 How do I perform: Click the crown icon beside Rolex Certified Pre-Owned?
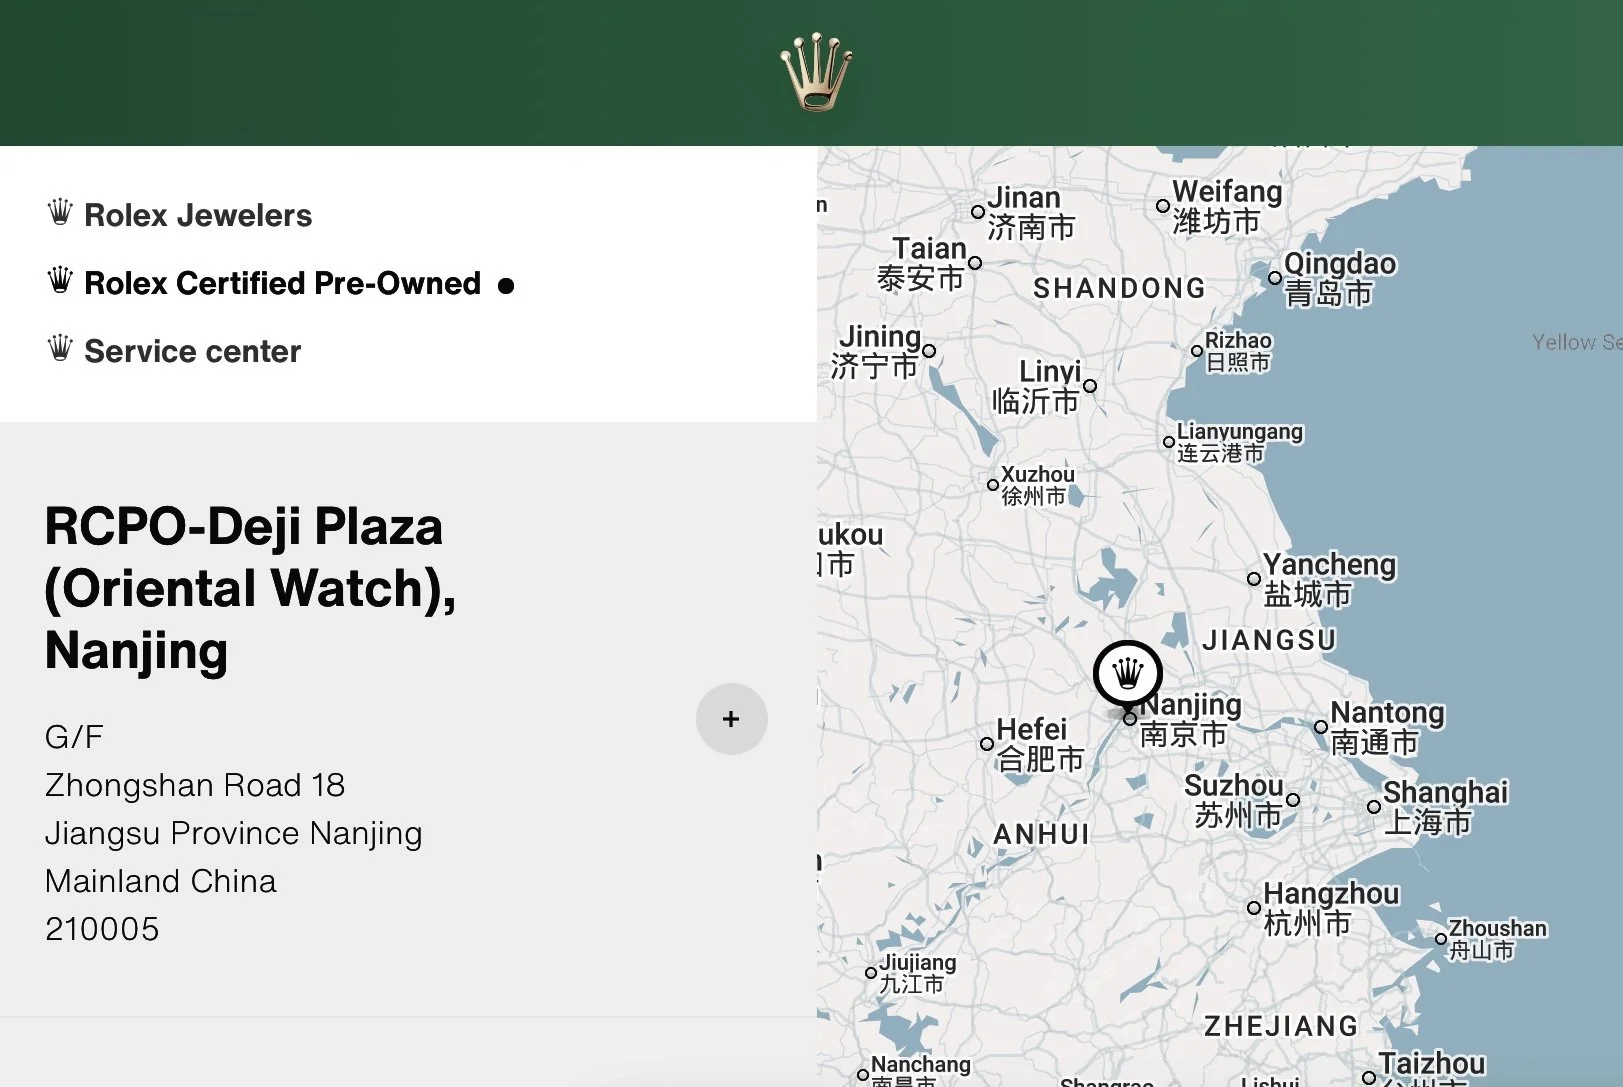point(60,280)
